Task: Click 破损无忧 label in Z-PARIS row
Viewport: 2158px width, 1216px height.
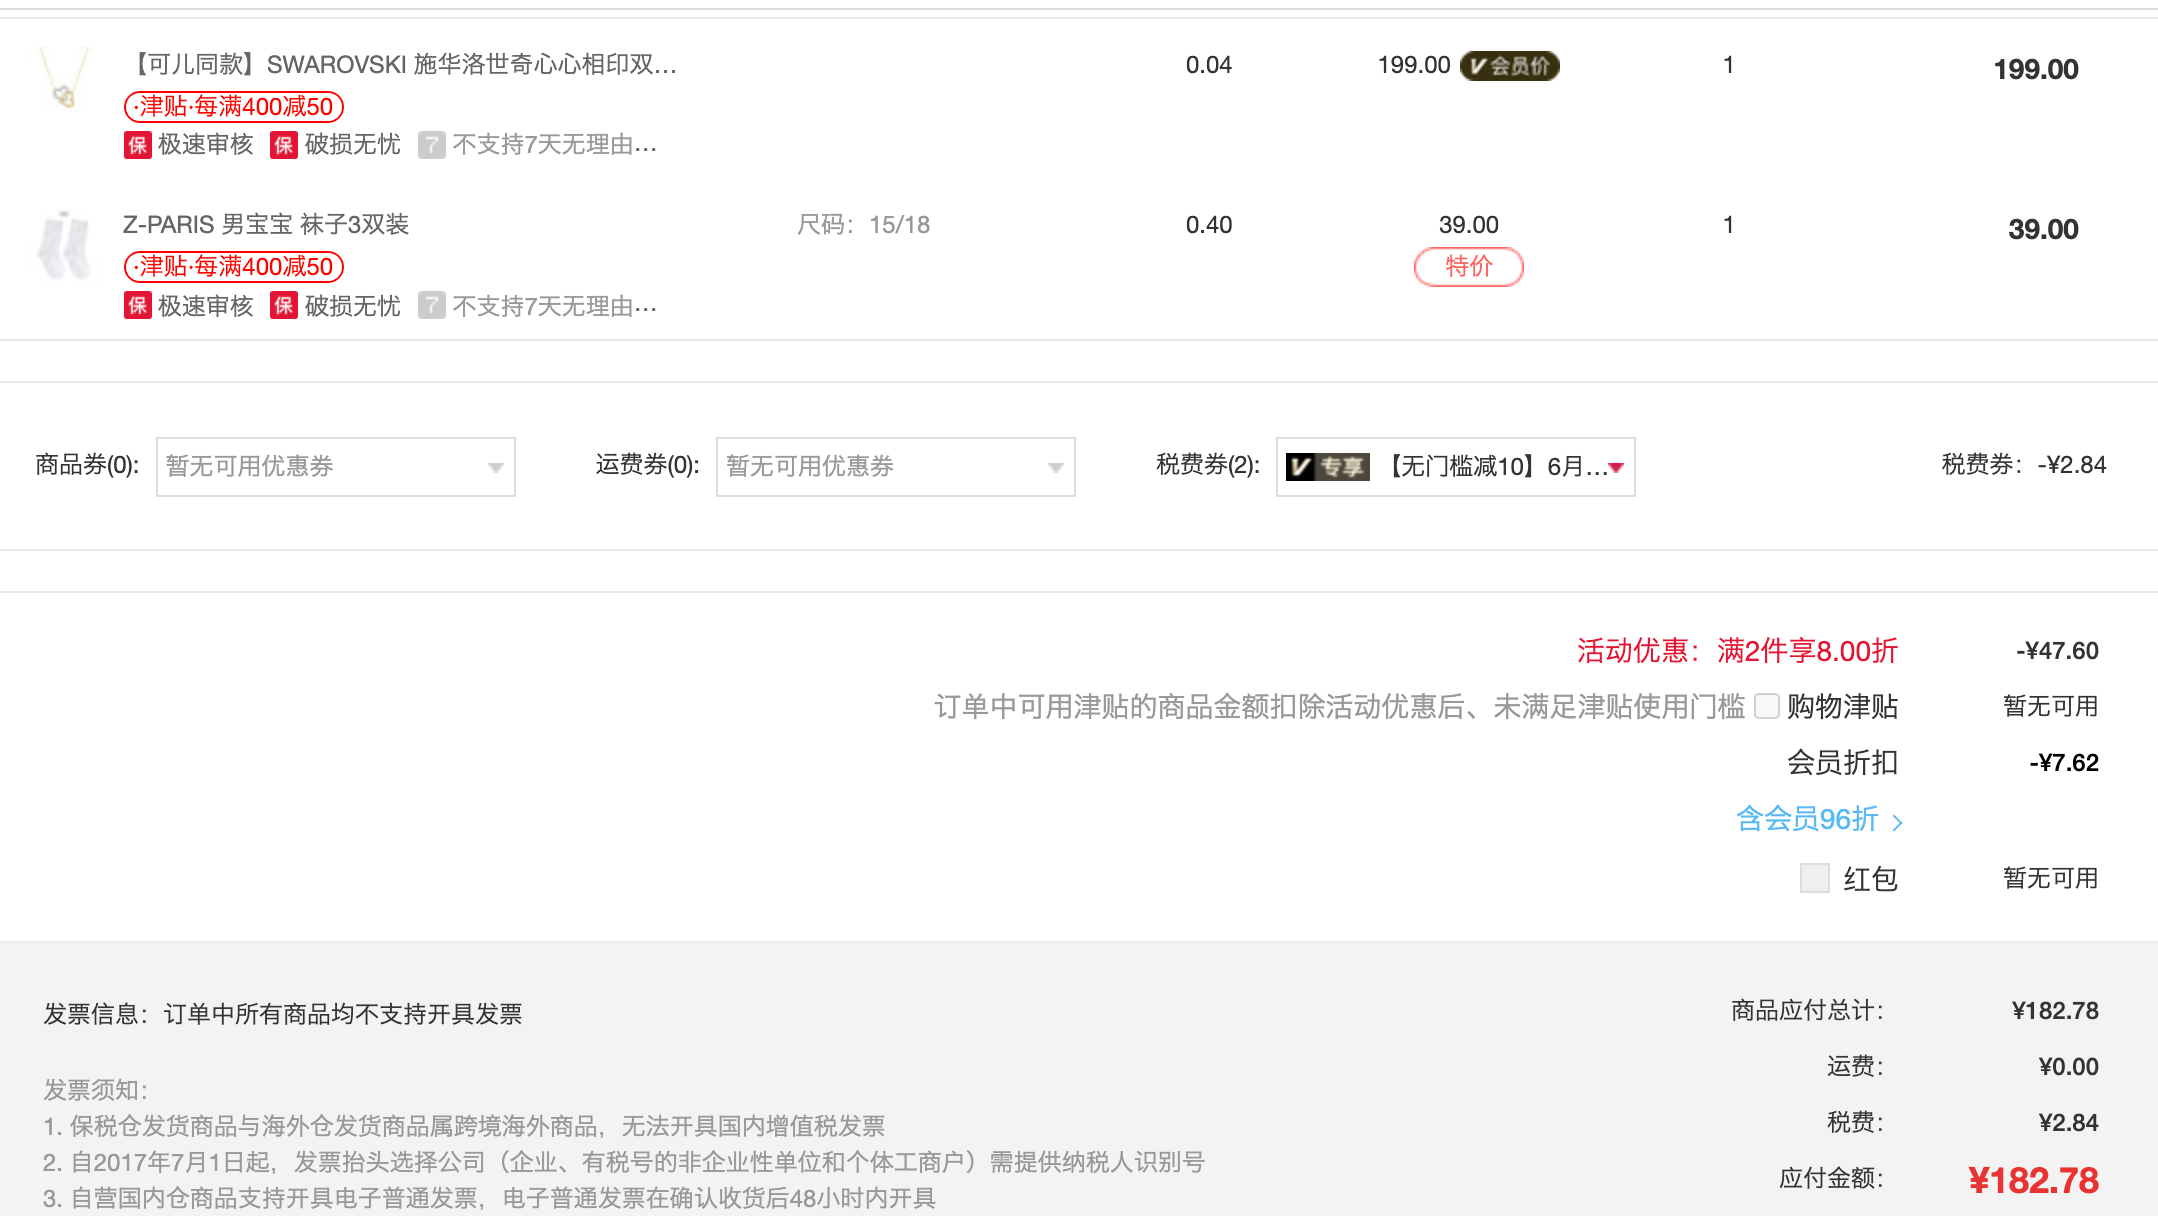Action: [353, 306]
